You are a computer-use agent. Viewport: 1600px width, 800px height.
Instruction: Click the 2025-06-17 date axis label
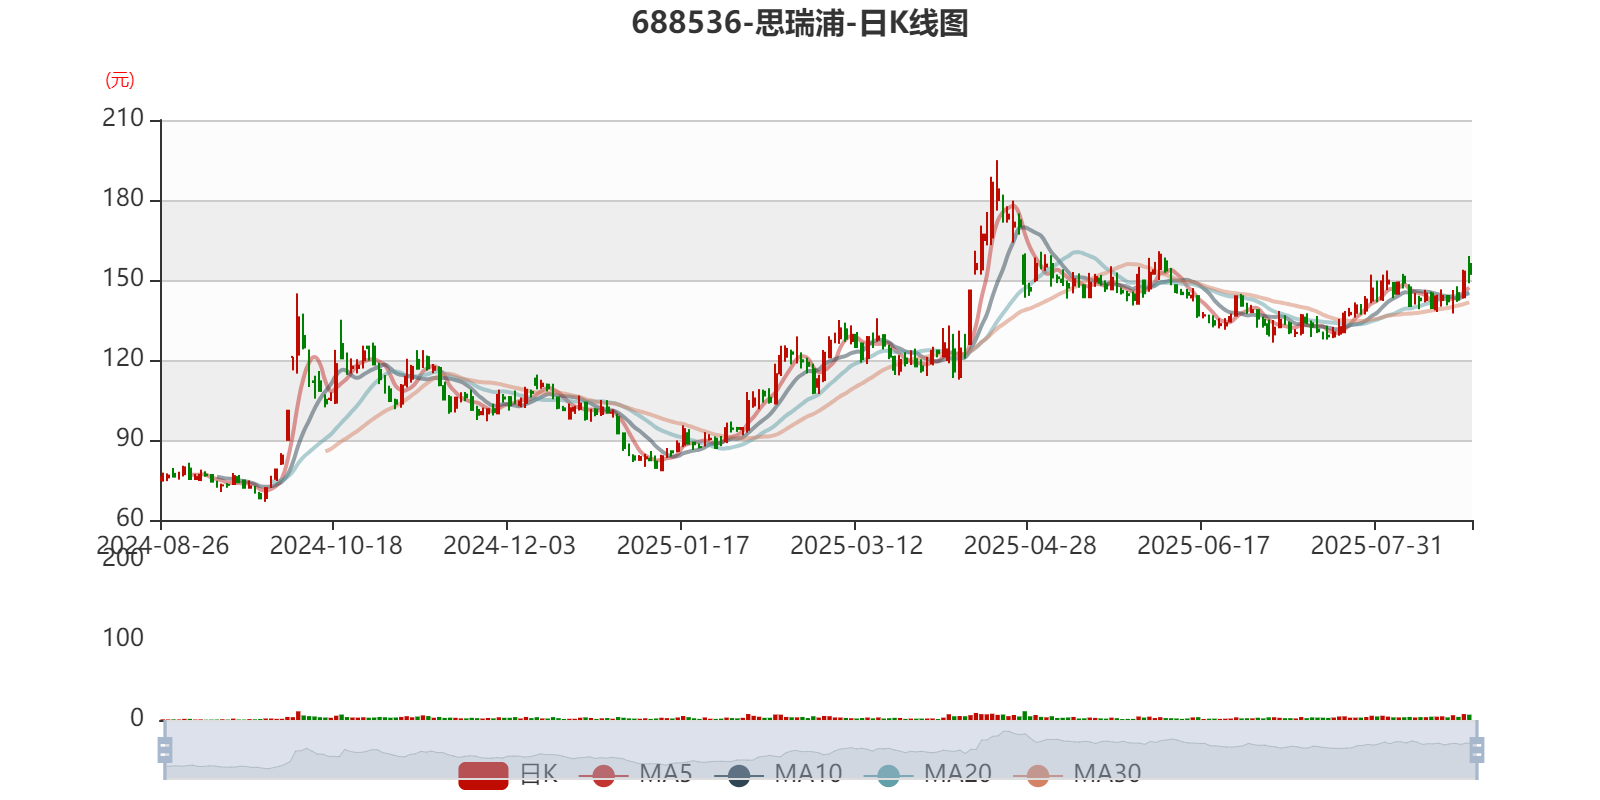[x=1203, y=546]
